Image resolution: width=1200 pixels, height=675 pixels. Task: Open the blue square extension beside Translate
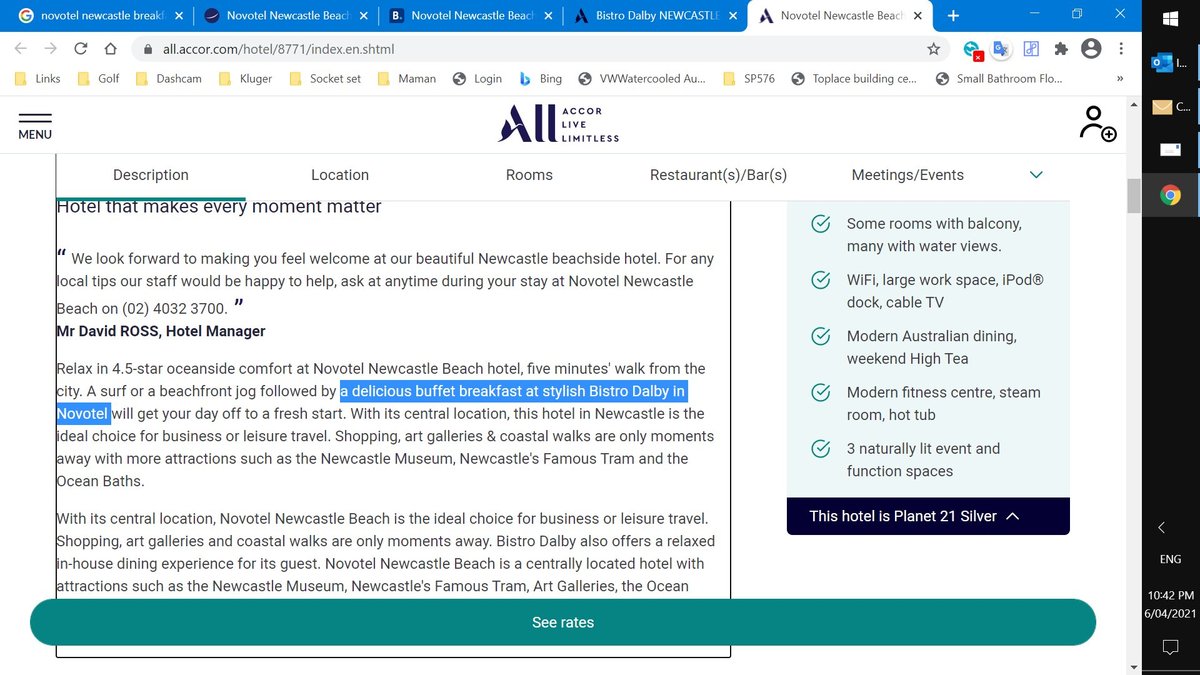coord(1031,49)
